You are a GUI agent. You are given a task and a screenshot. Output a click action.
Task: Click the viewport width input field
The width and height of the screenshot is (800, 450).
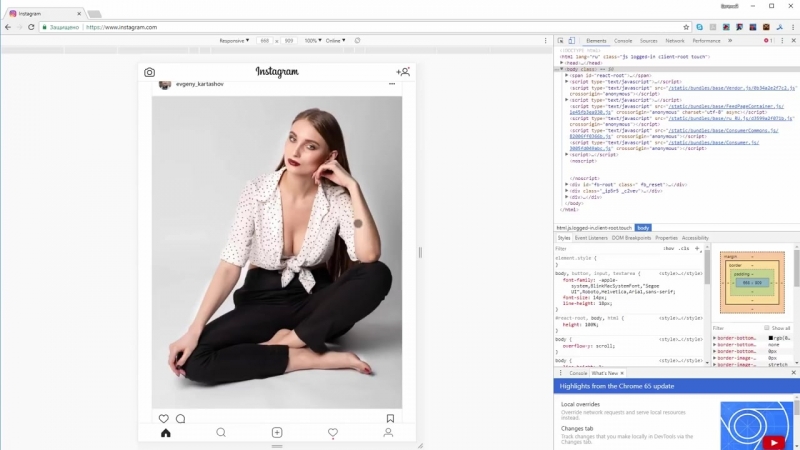pos(264,40)
